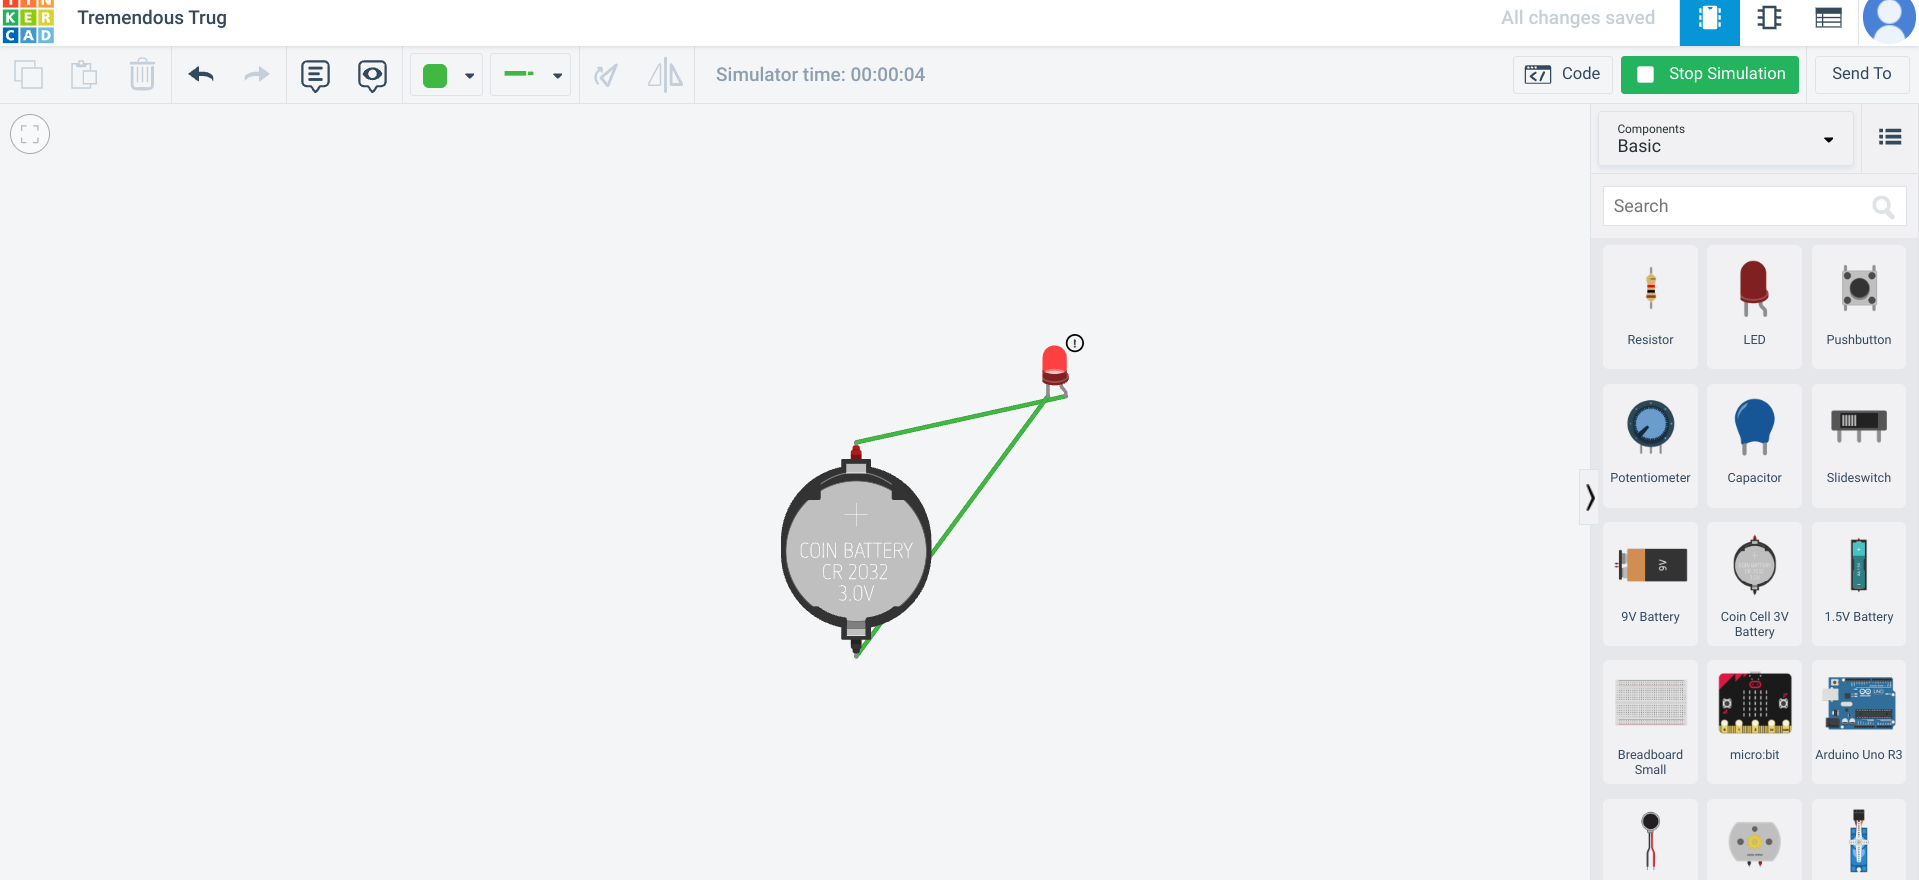Select the Breadboard Small component
Viewport: 1919px width, 880px height.
coord(1650,722)
